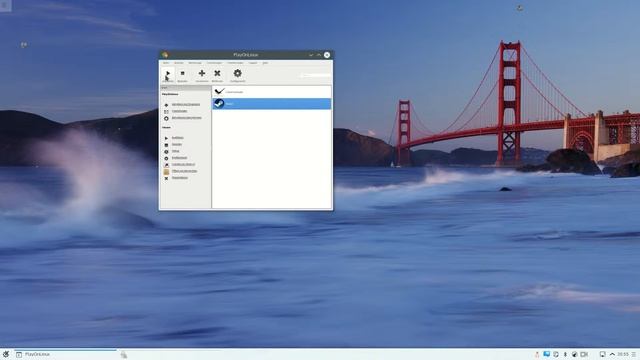Click sidebar configure link with gear icon

click(x=179, y=158)
